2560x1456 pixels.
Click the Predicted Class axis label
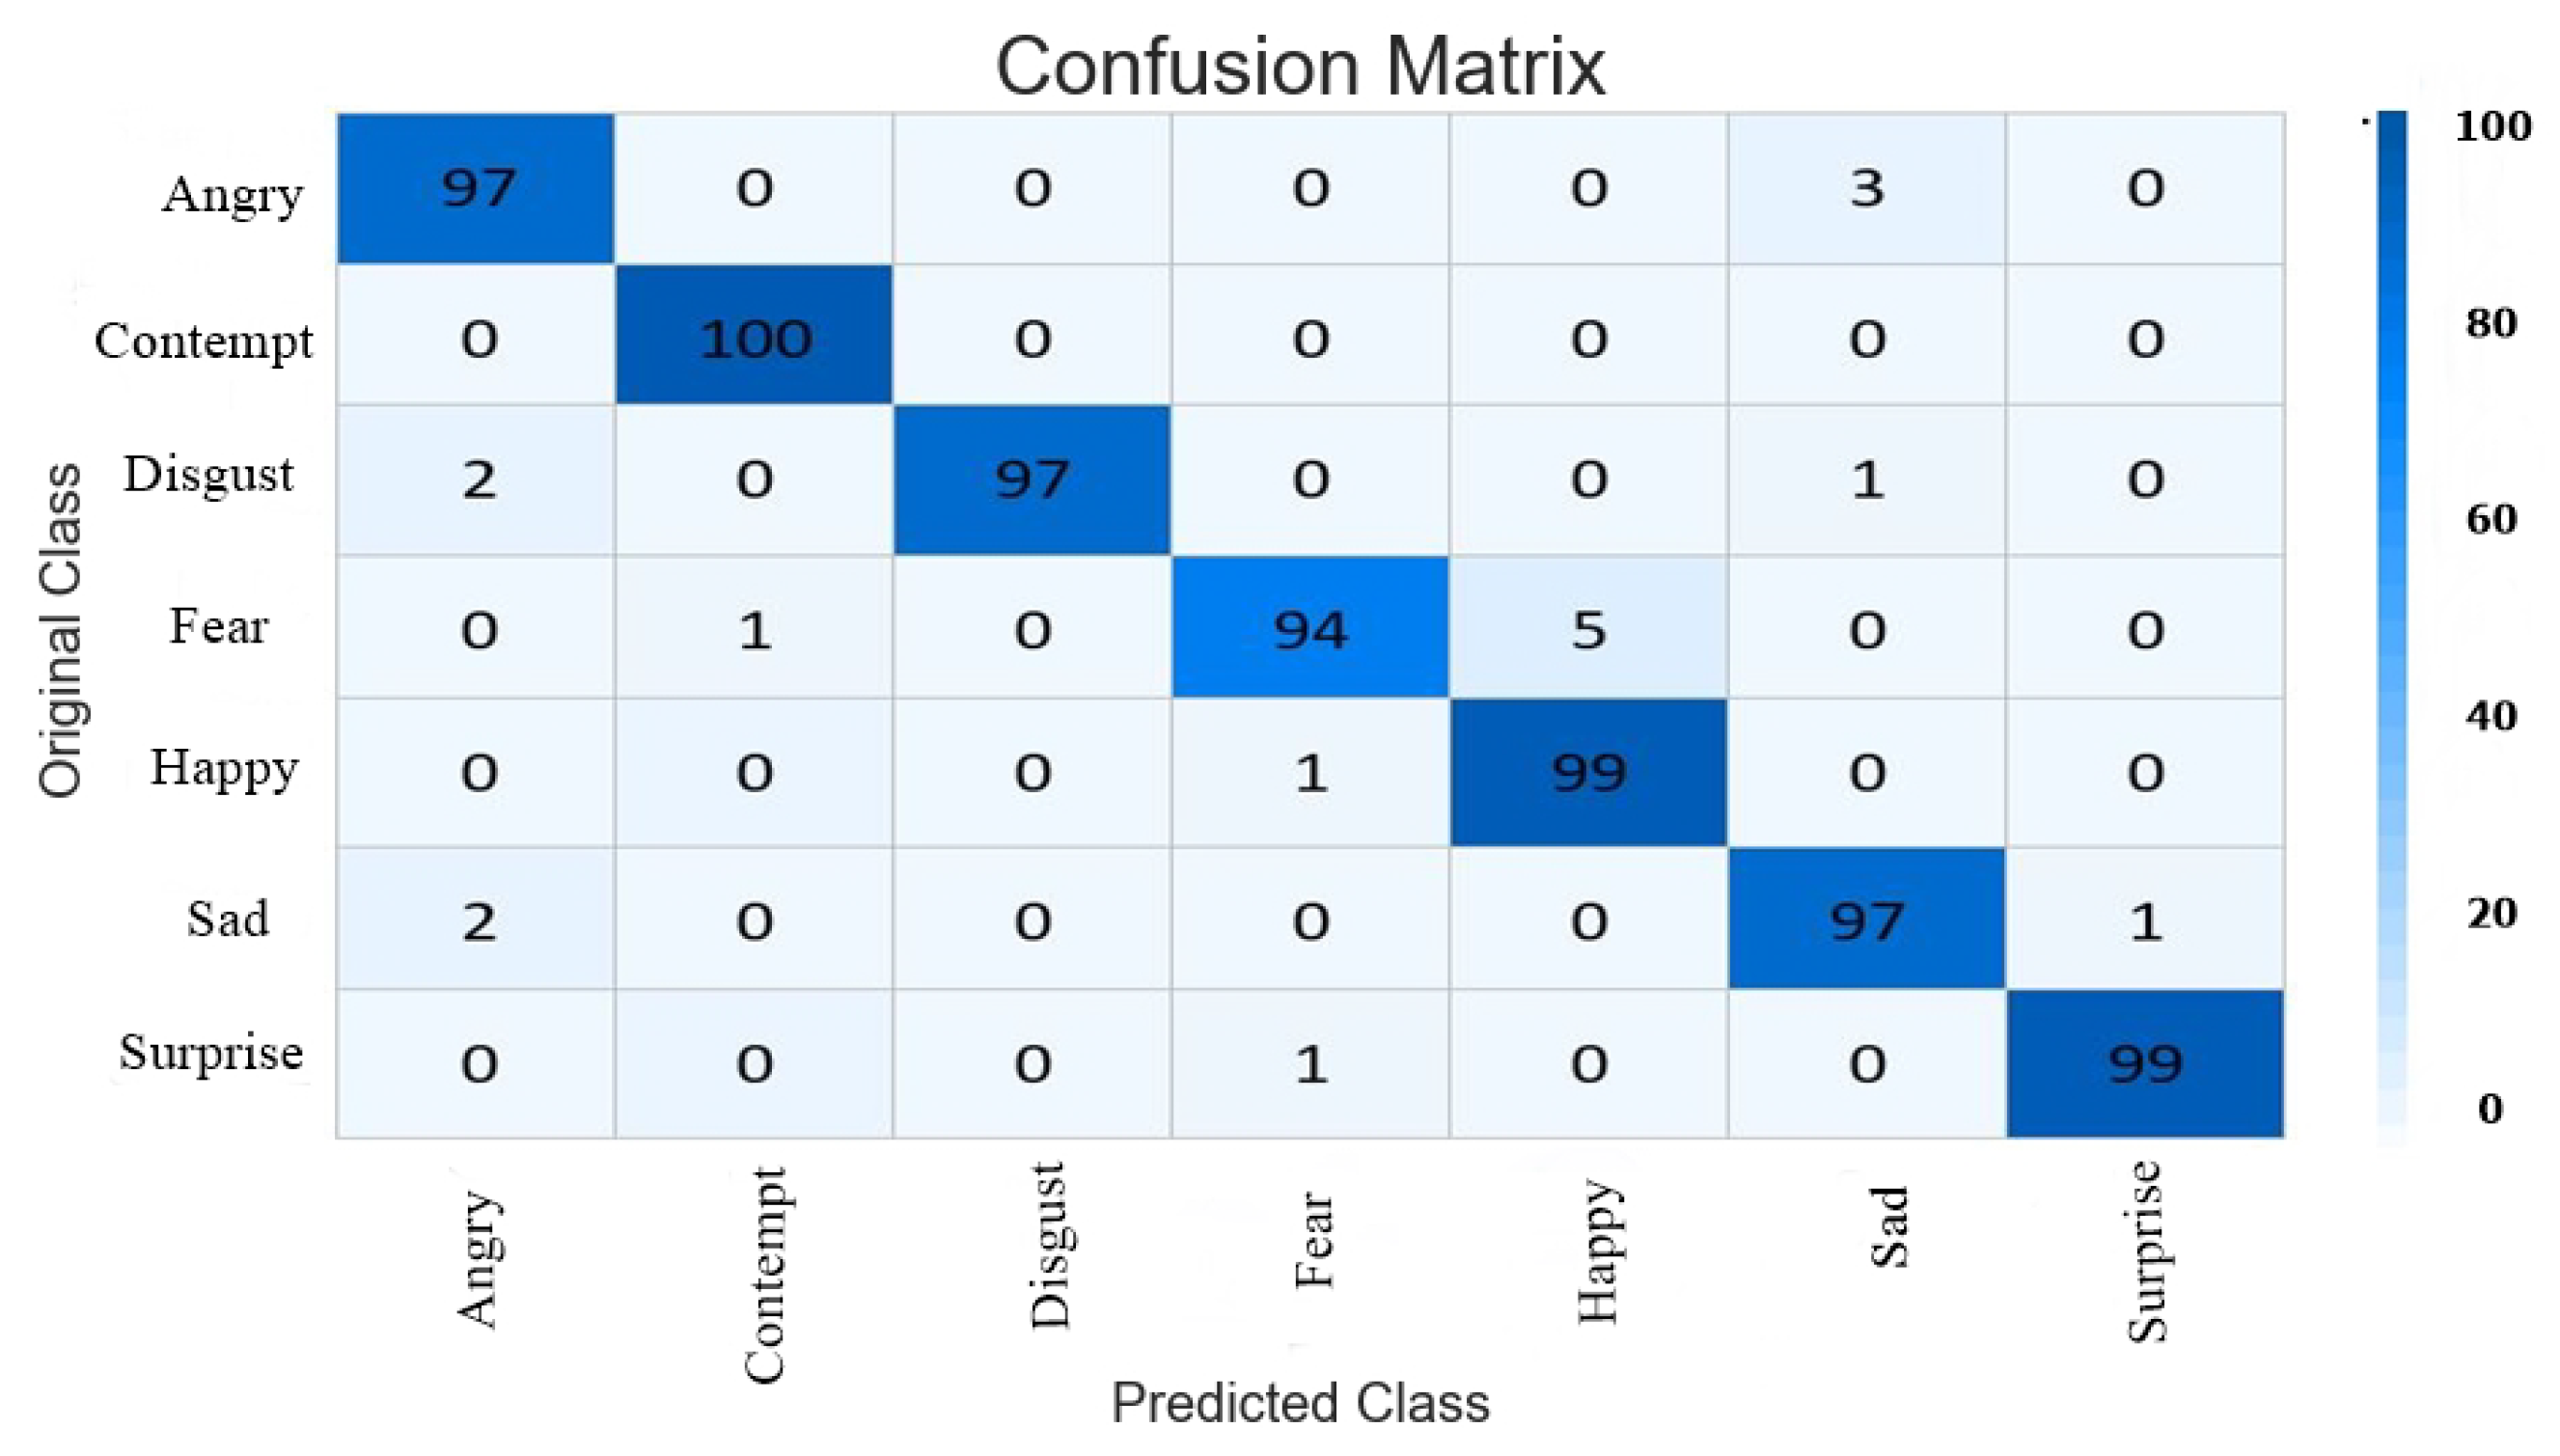[1300, 1402]
